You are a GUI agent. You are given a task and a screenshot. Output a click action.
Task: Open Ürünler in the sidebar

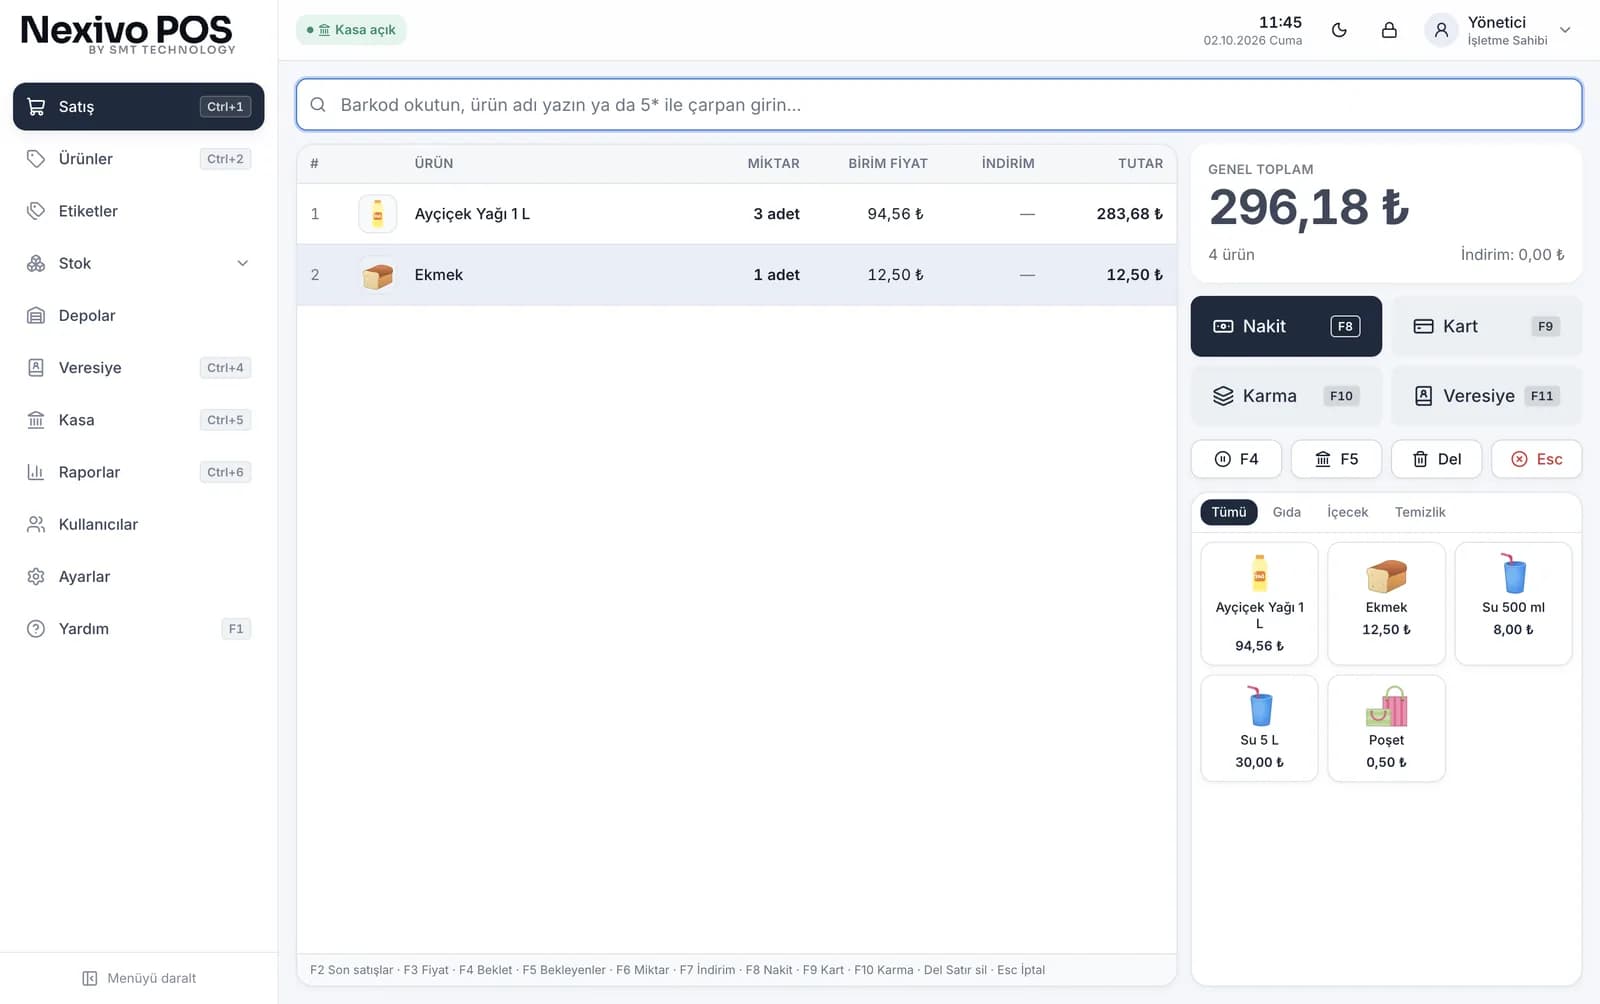(139, 159)
